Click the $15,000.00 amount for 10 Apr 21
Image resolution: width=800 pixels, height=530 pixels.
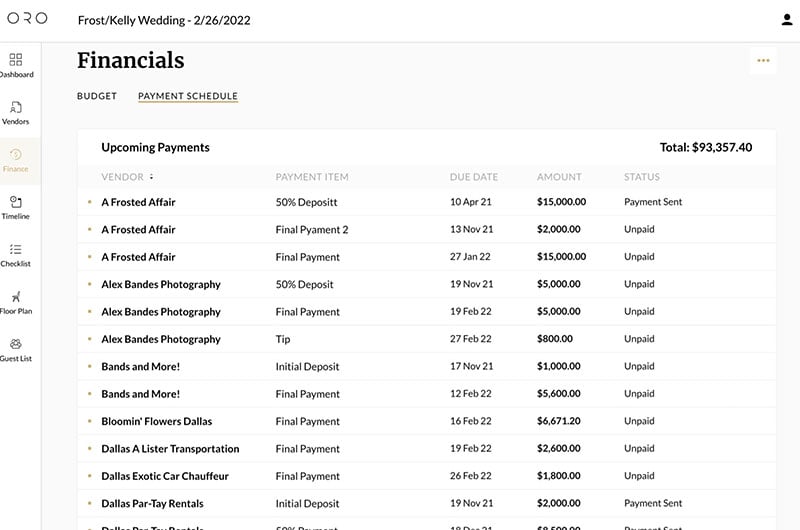pos(561,201)
